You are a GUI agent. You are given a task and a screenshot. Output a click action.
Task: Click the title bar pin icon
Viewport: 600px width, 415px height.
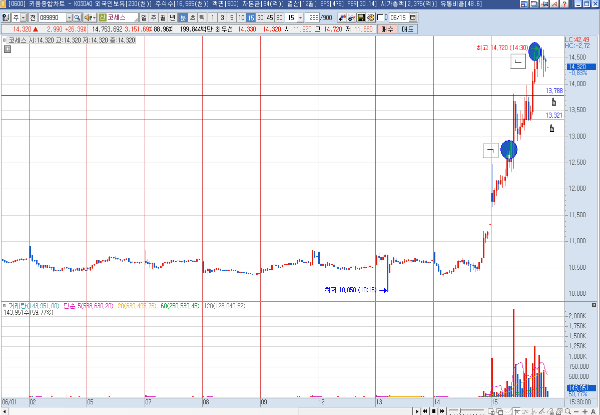point(545,4)
